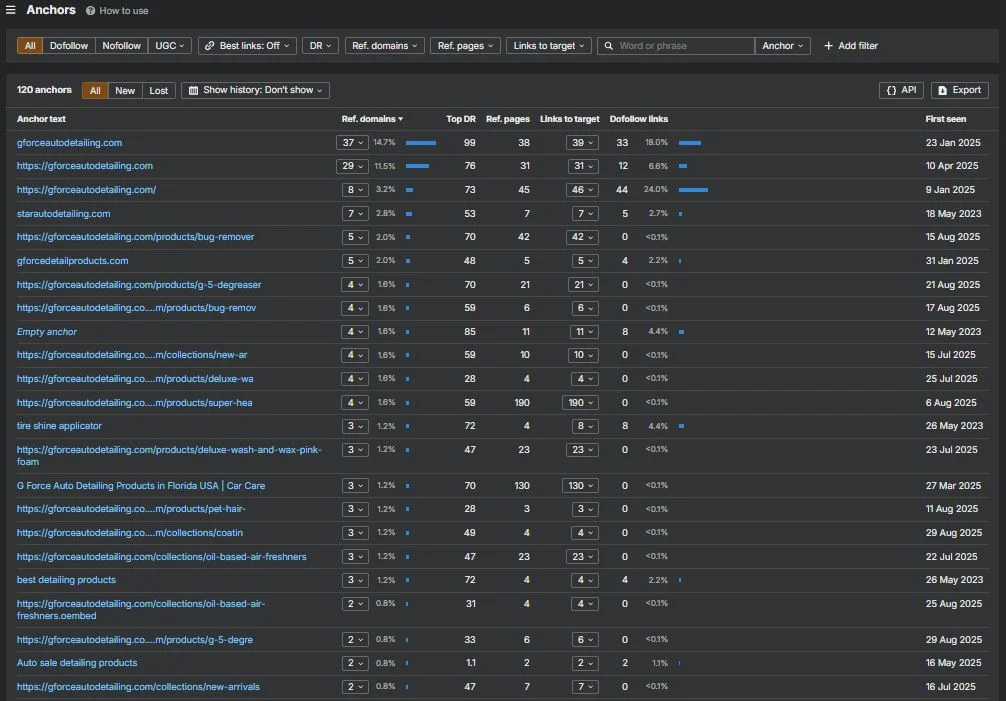Click the How to use help icon
Image resolution: width=1006 pixels, height=701 pixels.
coord(90,11)
